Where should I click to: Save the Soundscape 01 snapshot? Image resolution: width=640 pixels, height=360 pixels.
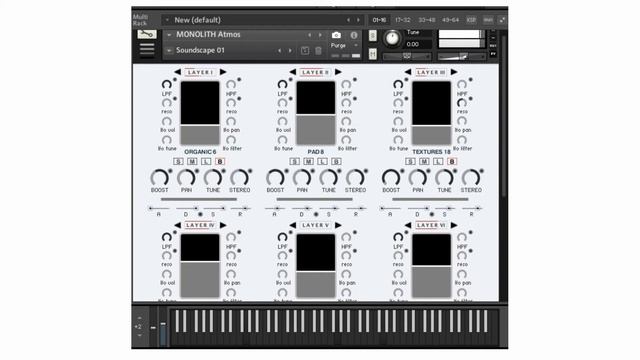click(305, 51)
